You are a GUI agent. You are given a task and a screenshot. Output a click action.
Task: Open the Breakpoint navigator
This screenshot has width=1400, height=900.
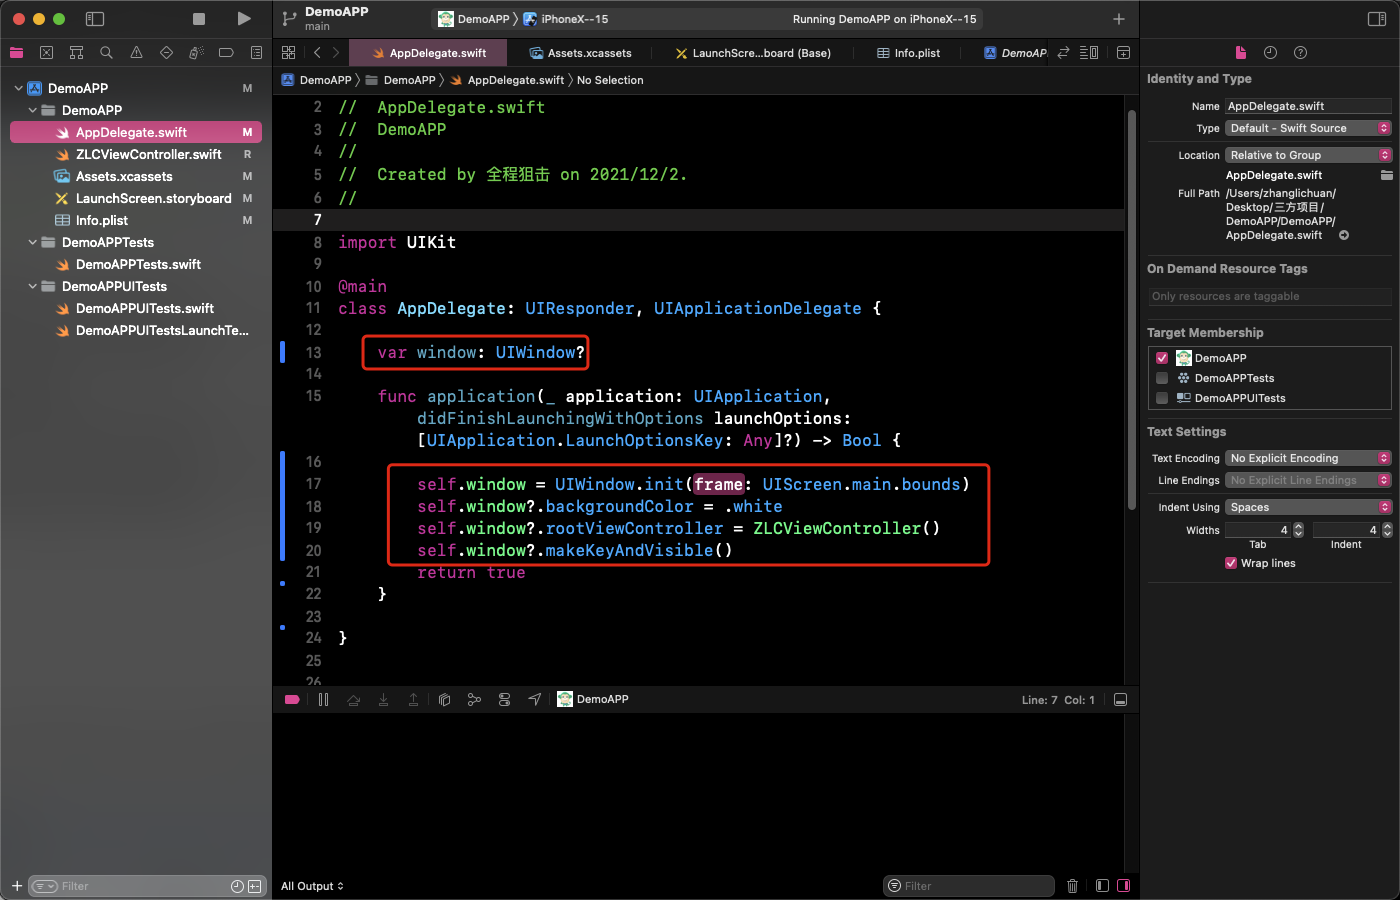[x=226, y=52]
